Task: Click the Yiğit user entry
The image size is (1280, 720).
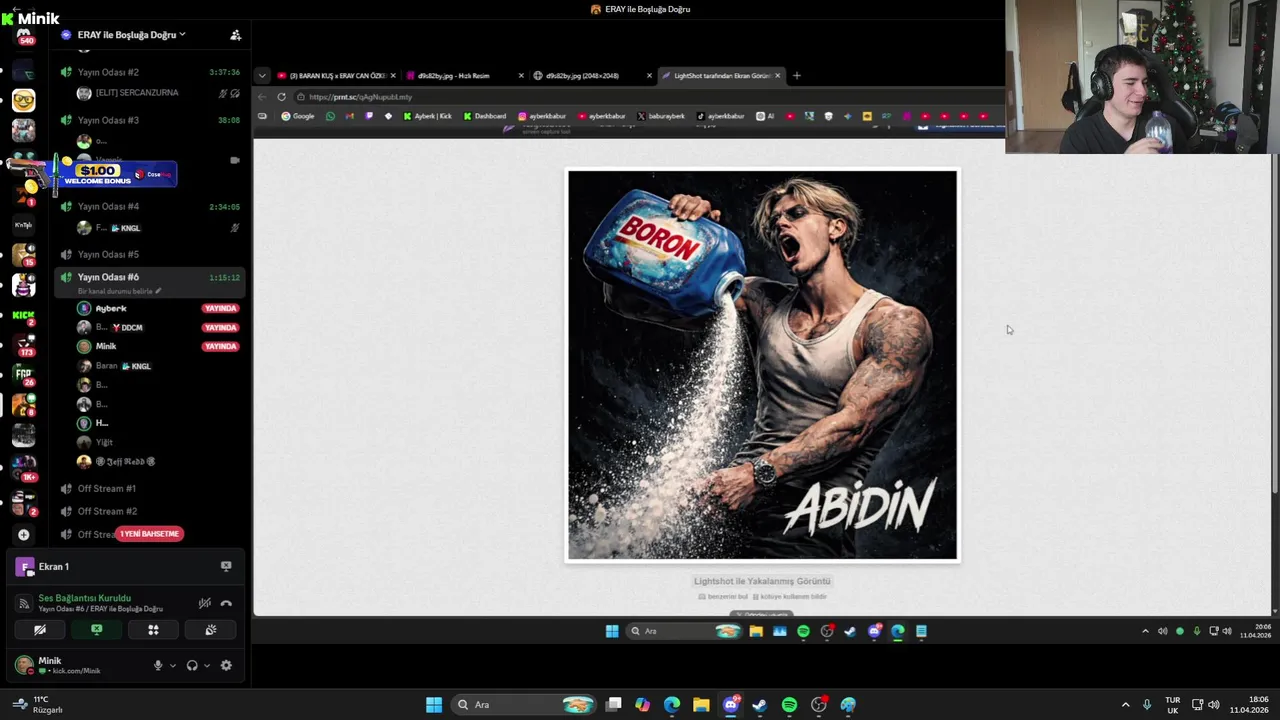Action: tap(104, 442)
